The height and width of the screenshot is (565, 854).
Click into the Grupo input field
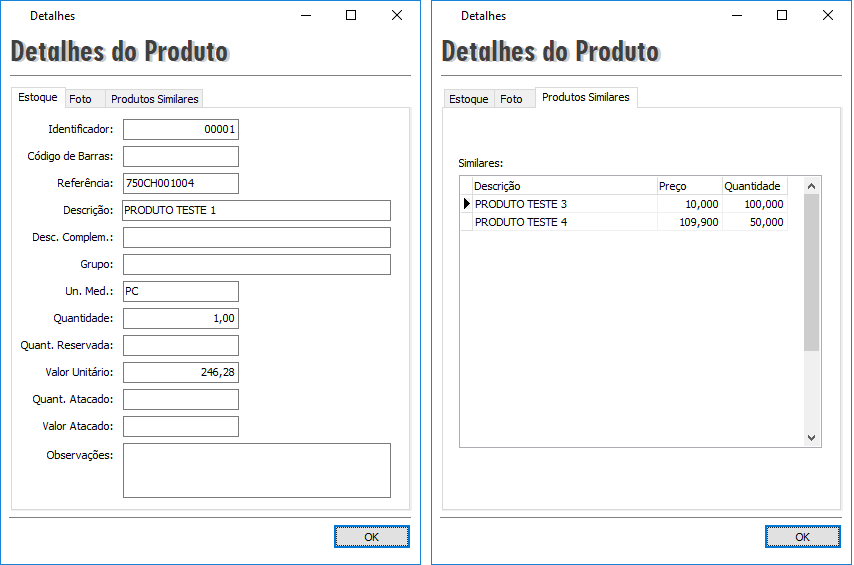(256, 264)
